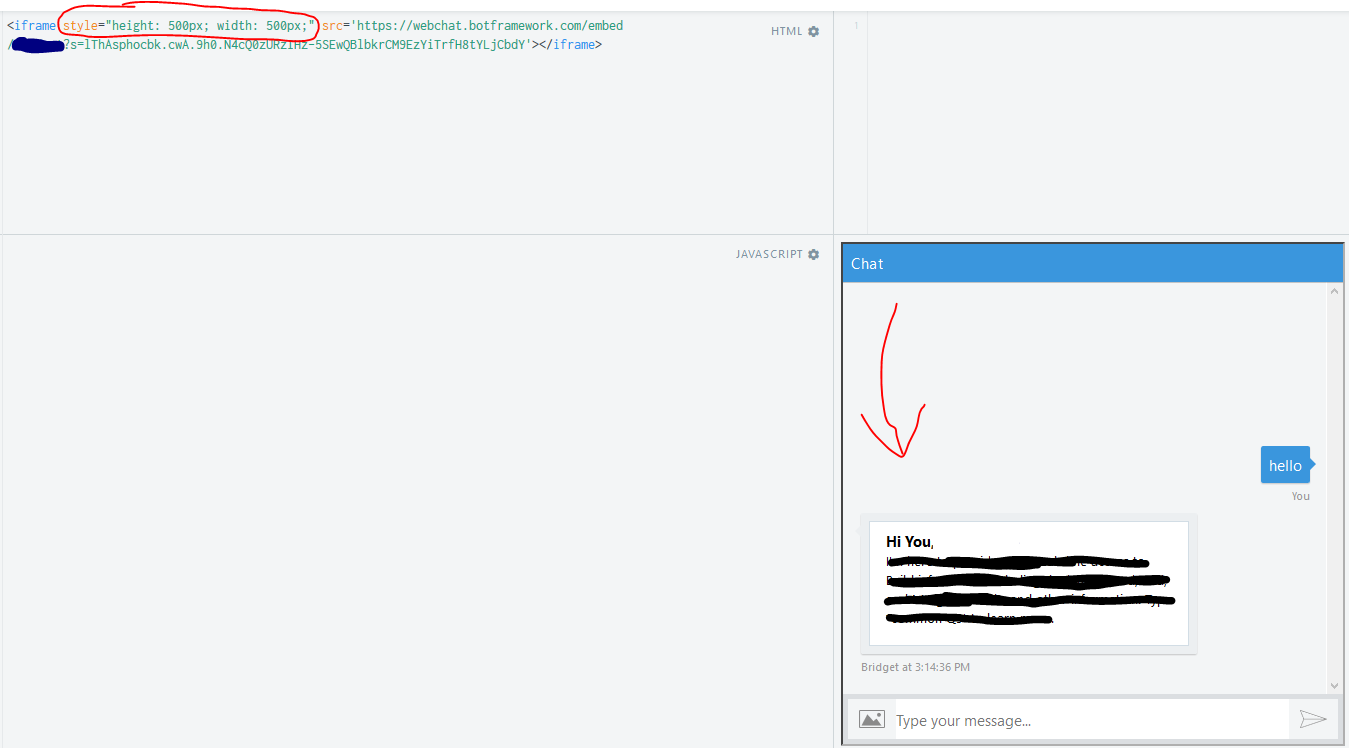
Task: Open the HTML panel settings gear
Action: click(x=814, y=31)
